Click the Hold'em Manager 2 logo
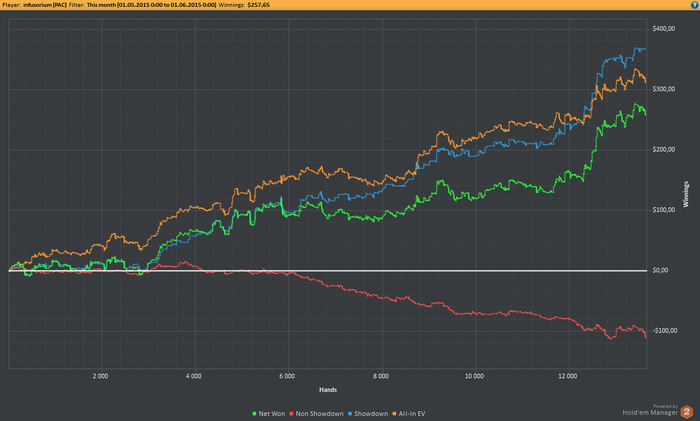700x421 pixels. [687, 412]
